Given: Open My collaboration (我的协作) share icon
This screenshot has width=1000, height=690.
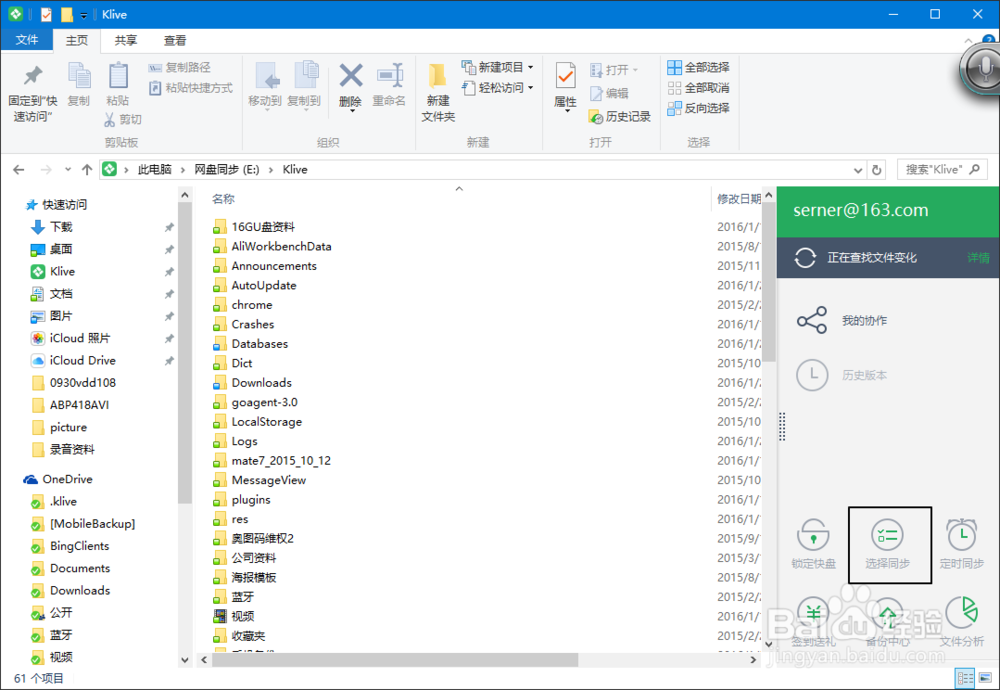Looking at the screenshot, I should click(811, 320).
